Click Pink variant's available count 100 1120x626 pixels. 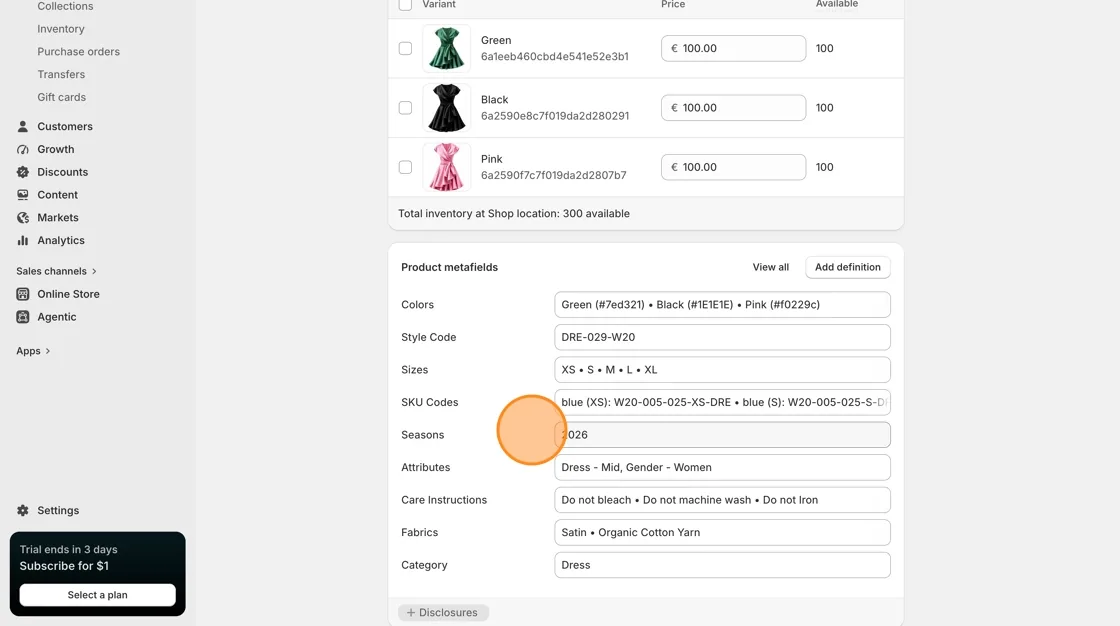pos(824,167)
